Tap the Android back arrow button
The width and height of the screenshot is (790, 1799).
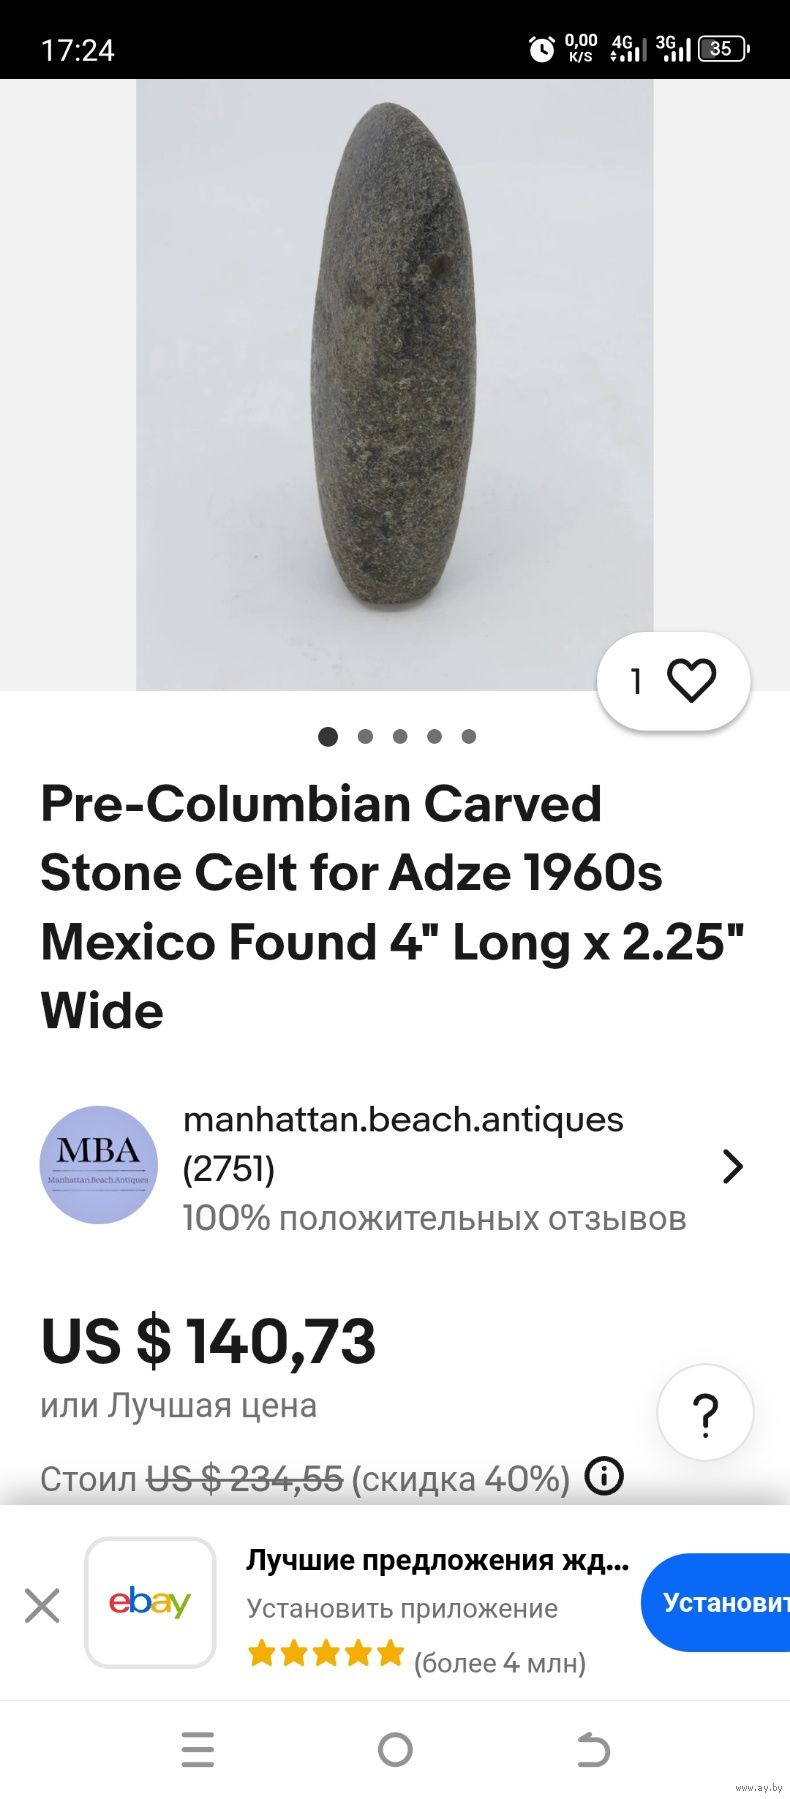(593, 1749)
